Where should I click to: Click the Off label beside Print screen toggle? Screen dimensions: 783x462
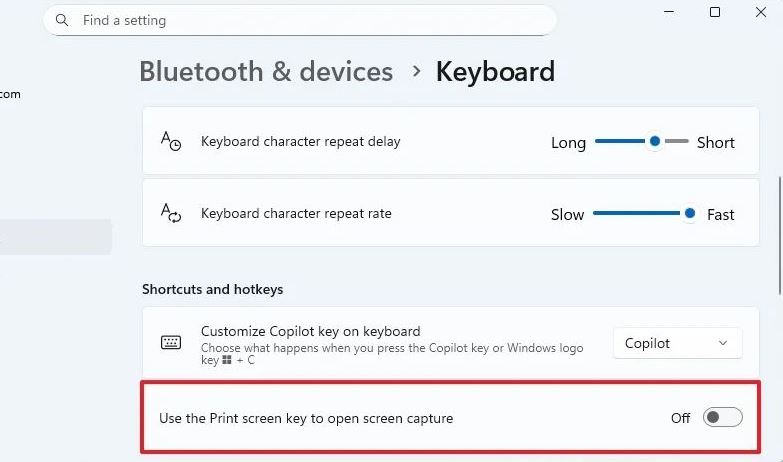(680, 418)
